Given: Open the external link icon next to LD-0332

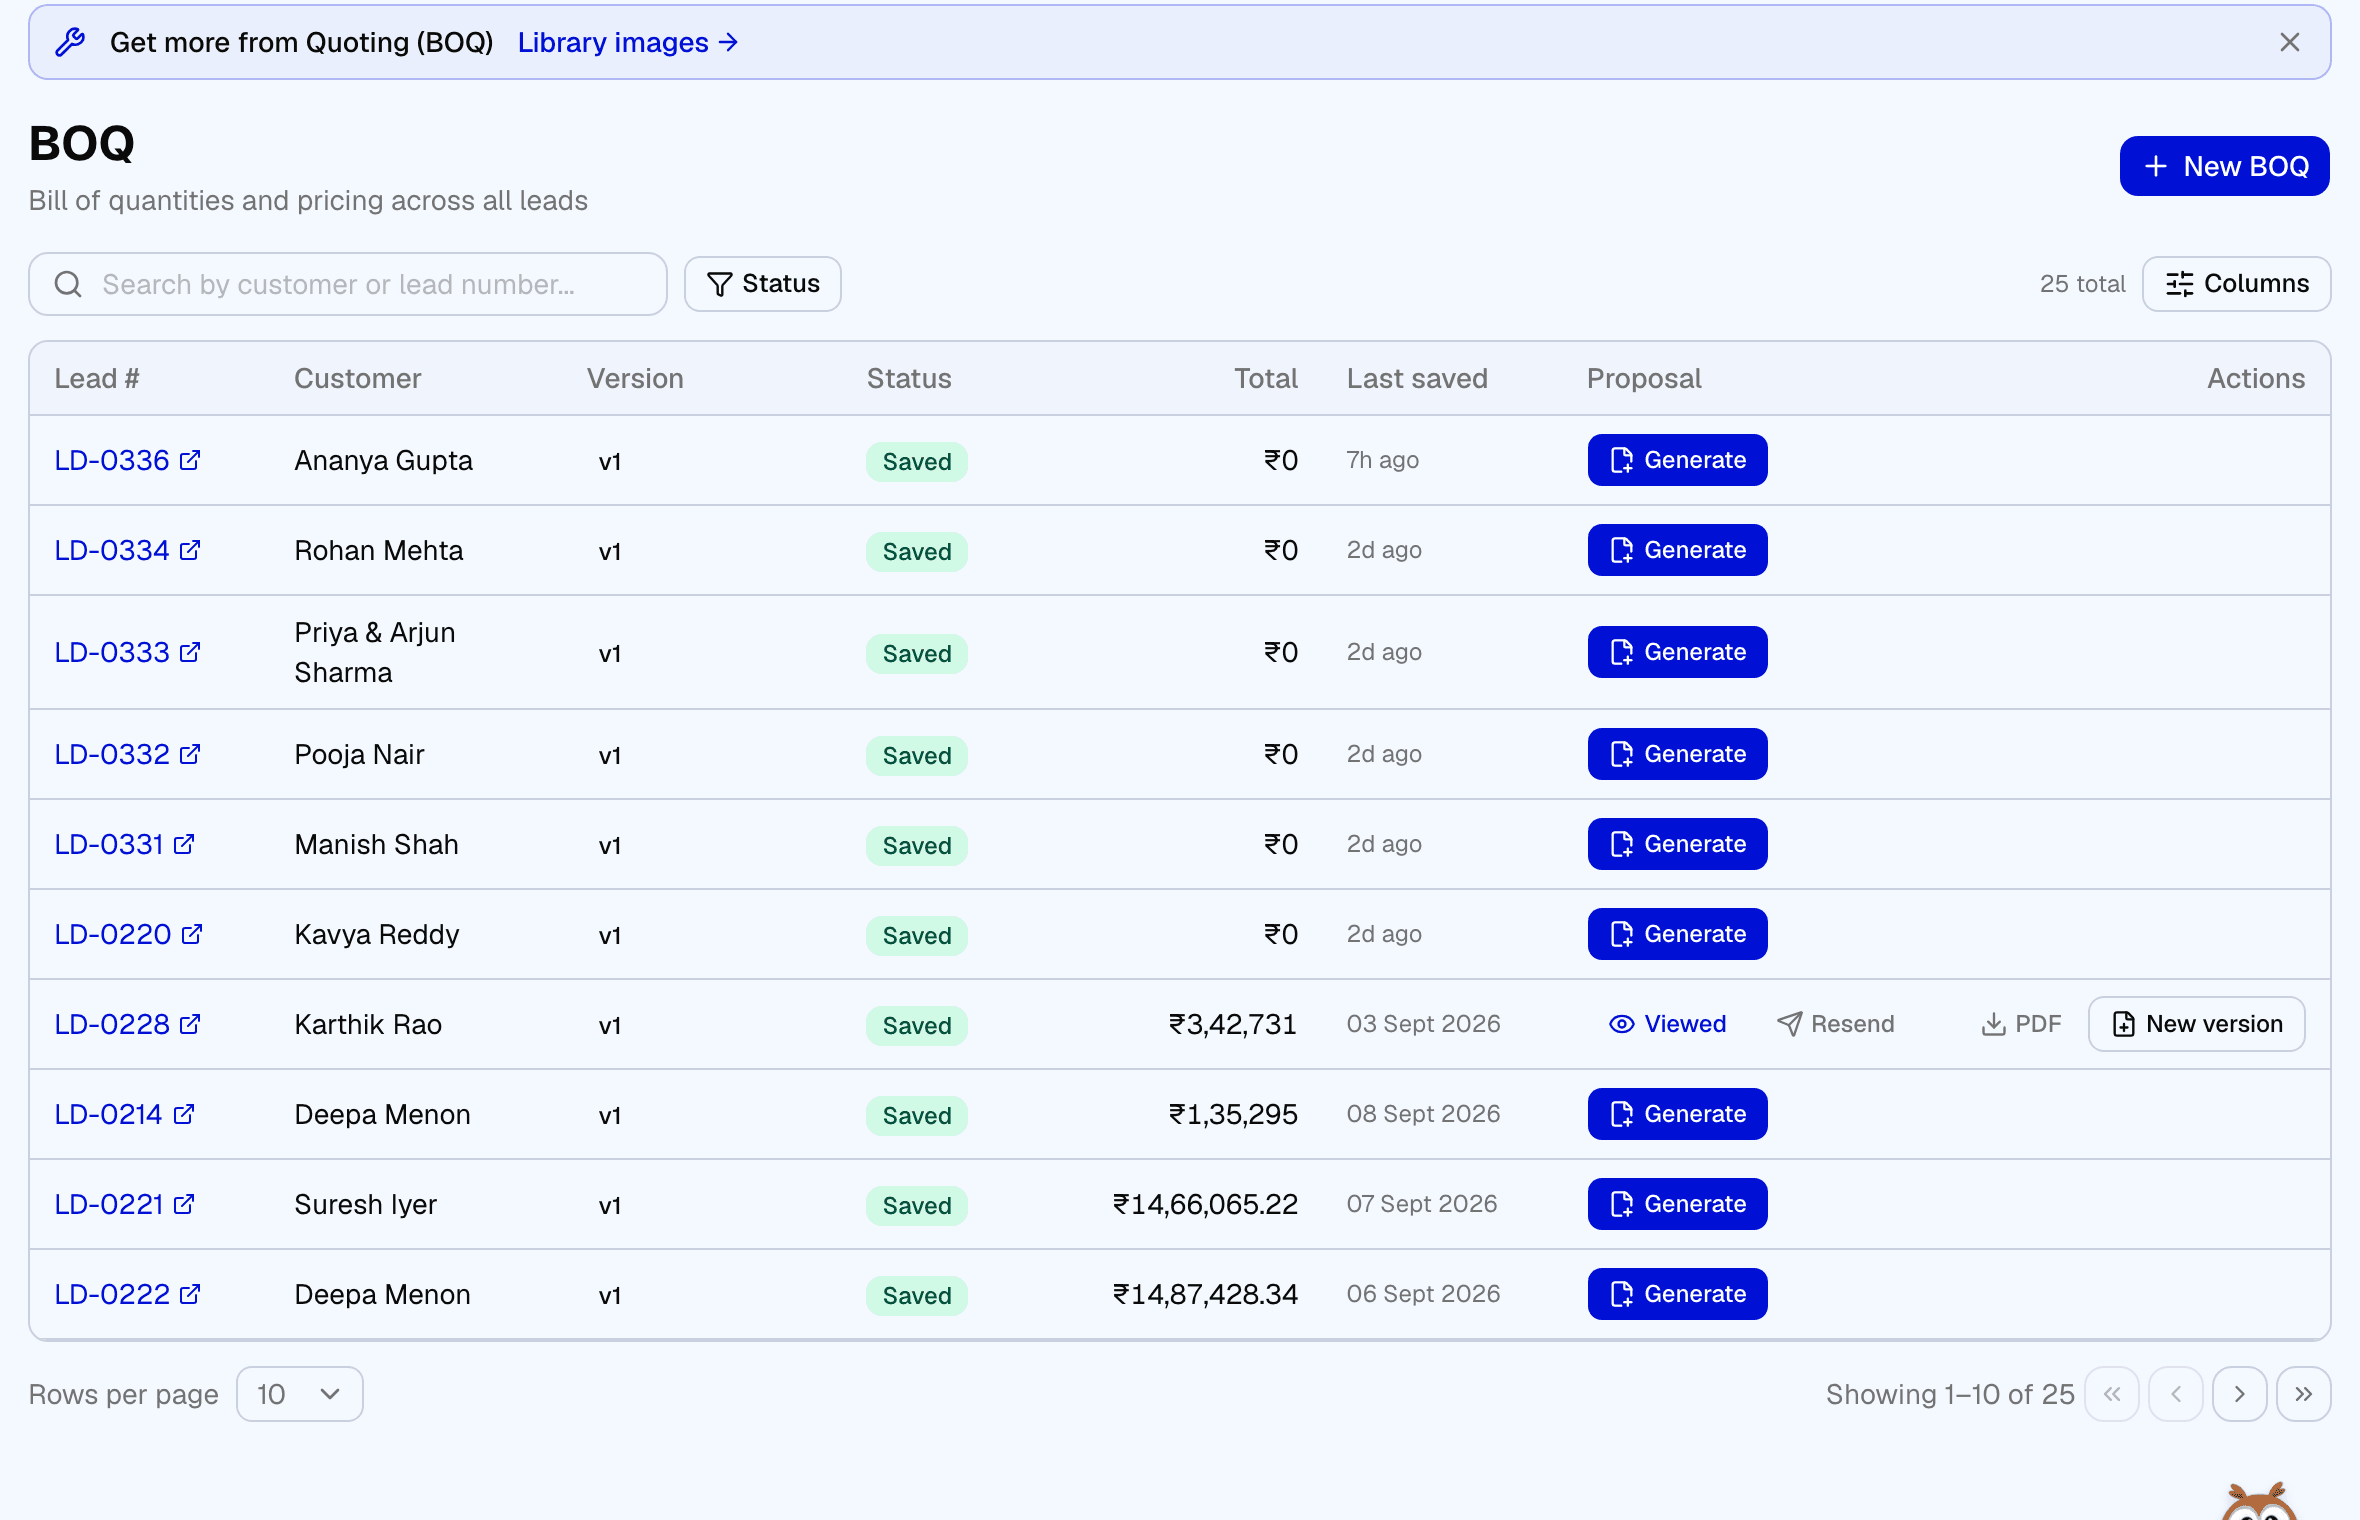Looking at the screenshot, I should [190, 754].
